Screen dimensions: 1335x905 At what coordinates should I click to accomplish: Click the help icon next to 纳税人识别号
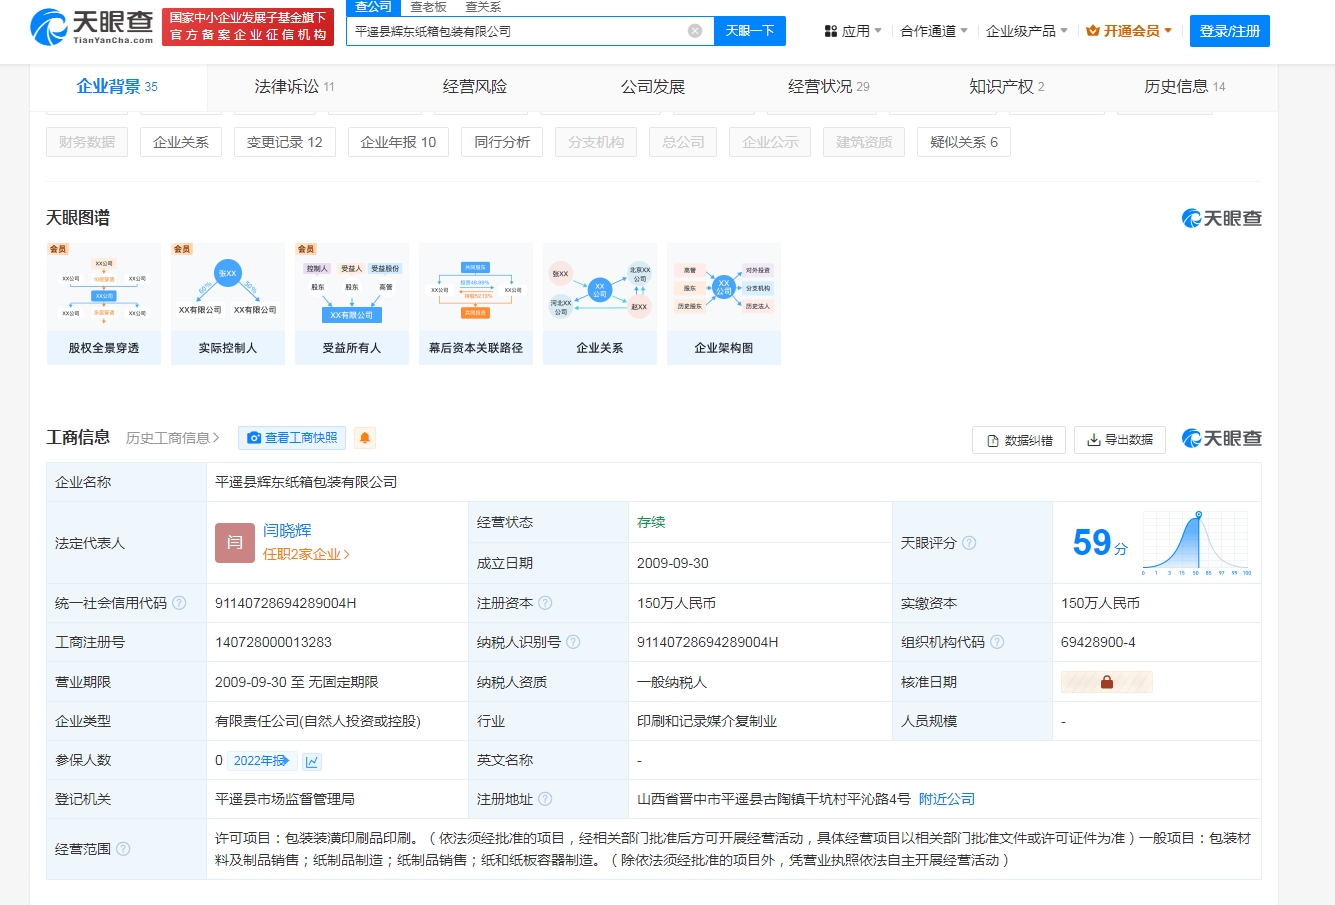[x=573, y=642]
